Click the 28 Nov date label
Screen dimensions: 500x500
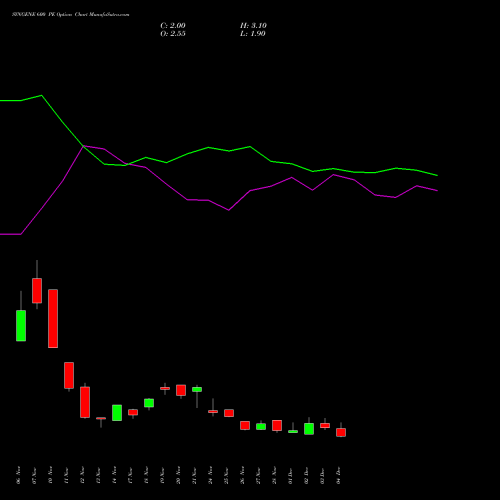[x=274, y=475]
